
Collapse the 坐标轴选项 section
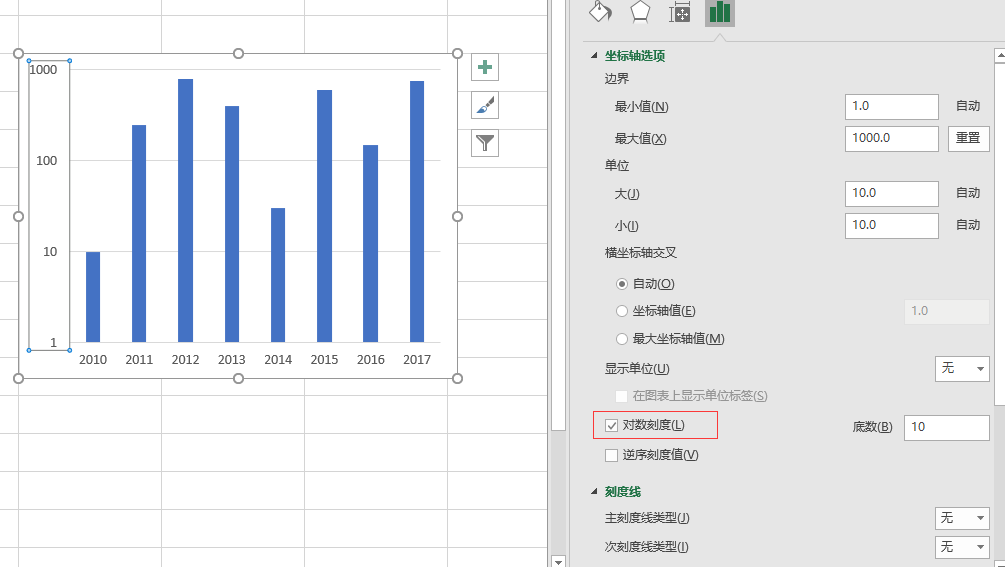pyautogui.click(x=594, y=56)
